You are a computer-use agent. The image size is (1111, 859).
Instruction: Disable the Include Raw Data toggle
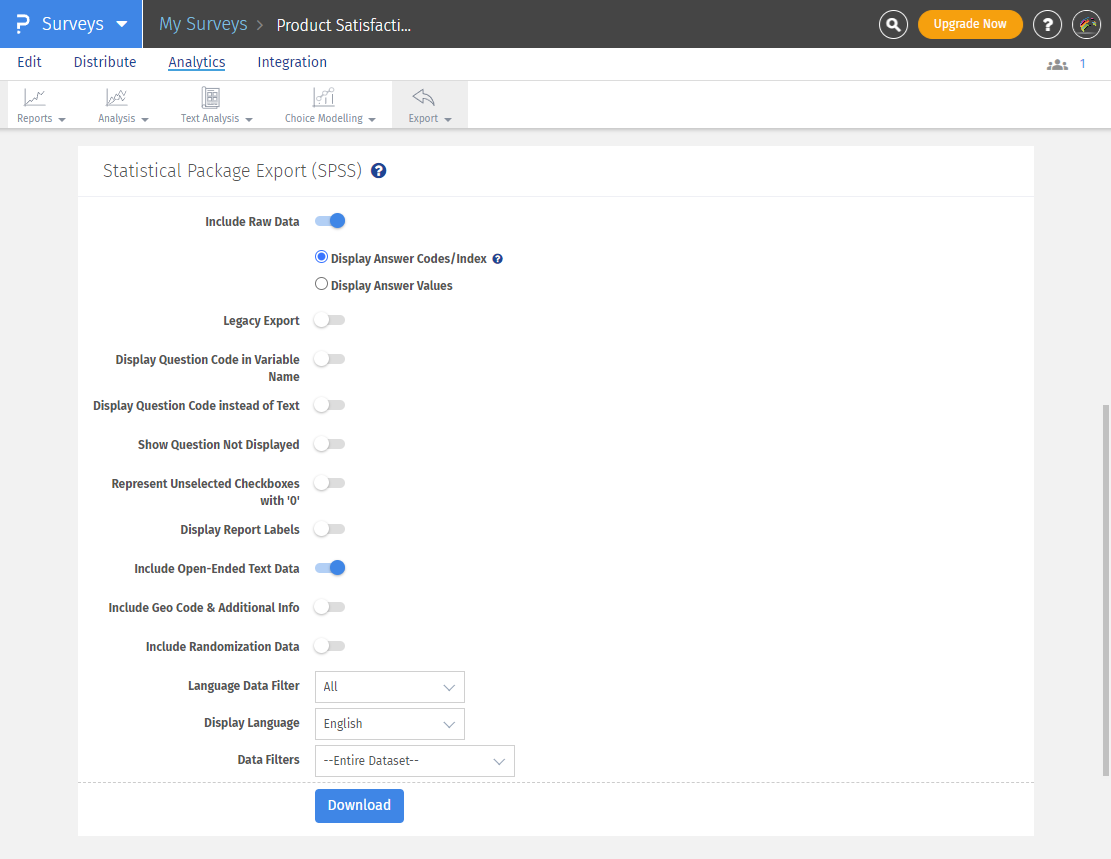330,220
